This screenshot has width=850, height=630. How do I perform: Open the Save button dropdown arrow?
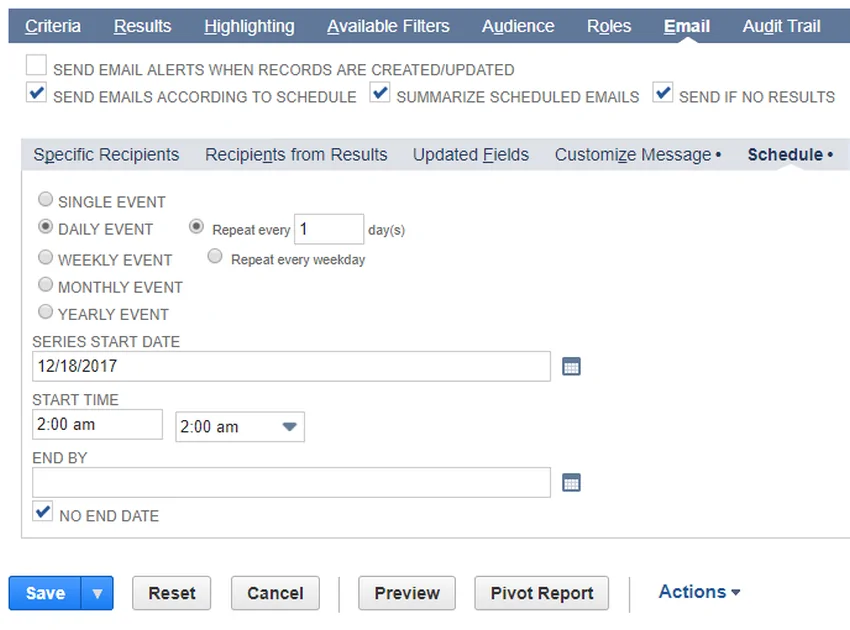pyautogui.click(x=97, y=593)
